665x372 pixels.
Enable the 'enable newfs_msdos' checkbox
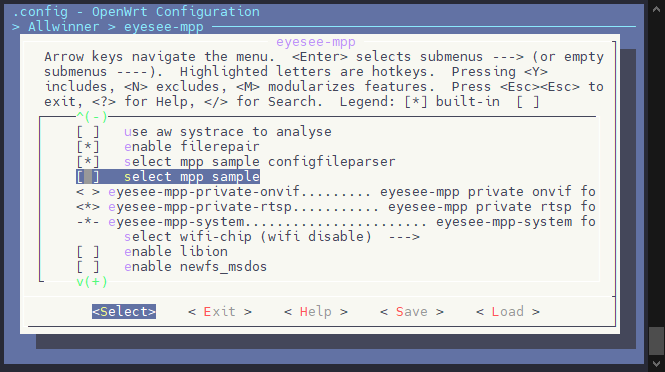(x=88, y=267)
